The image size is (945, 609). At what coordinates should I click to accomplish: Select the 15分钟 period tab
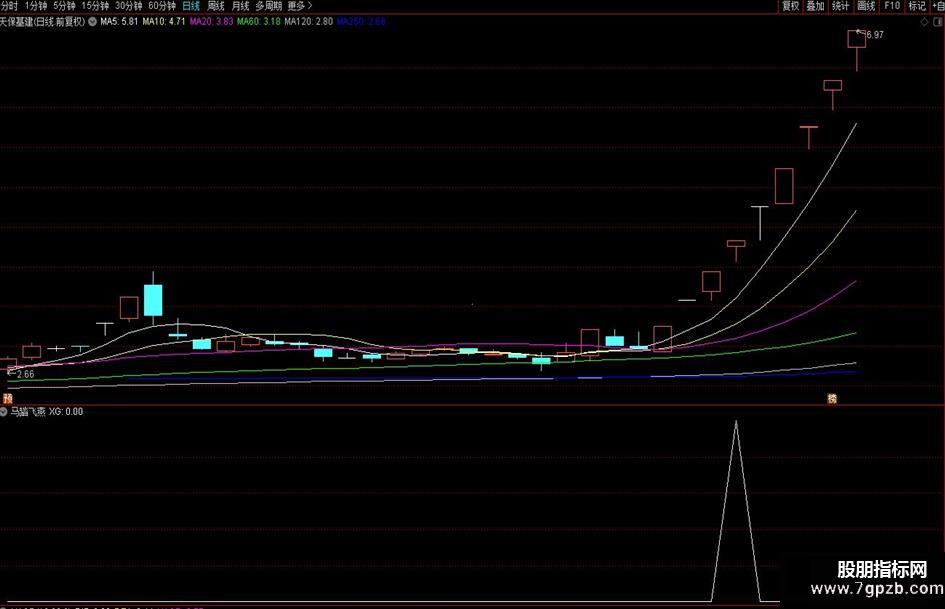coord(95,6)
